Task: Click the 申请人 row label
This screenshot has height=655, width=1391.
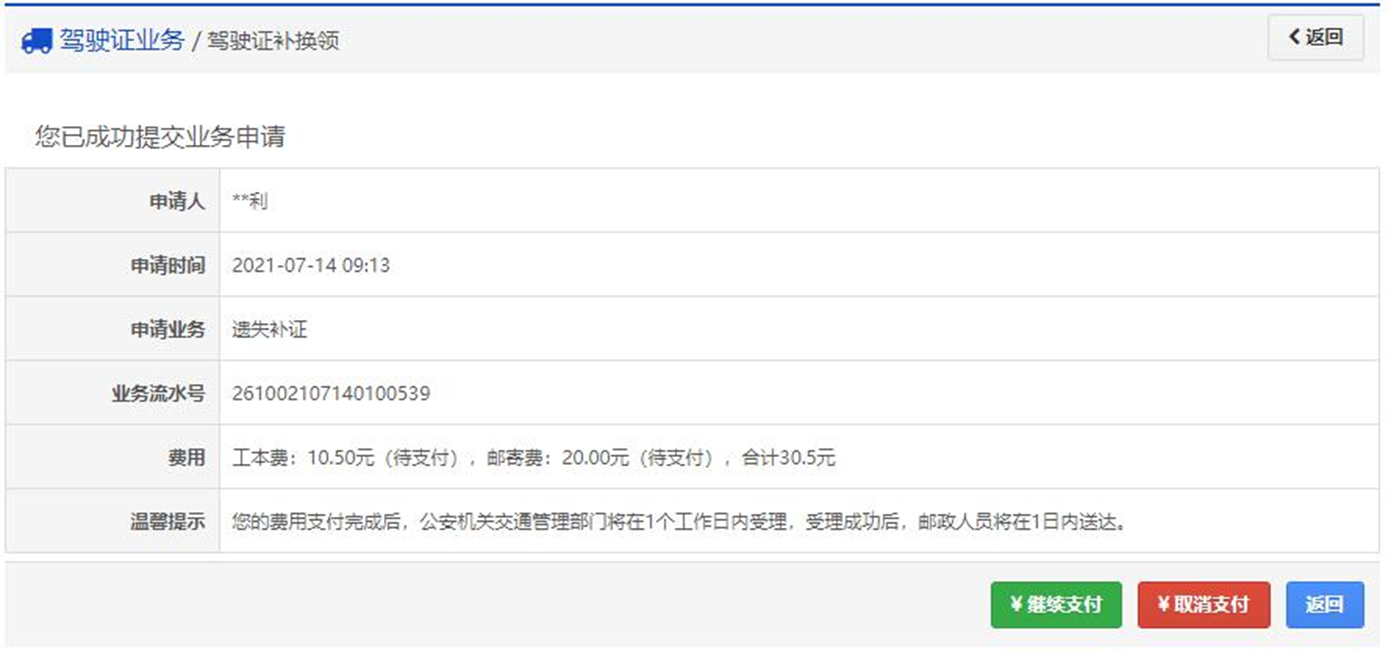Action: [x=177, y=201]
